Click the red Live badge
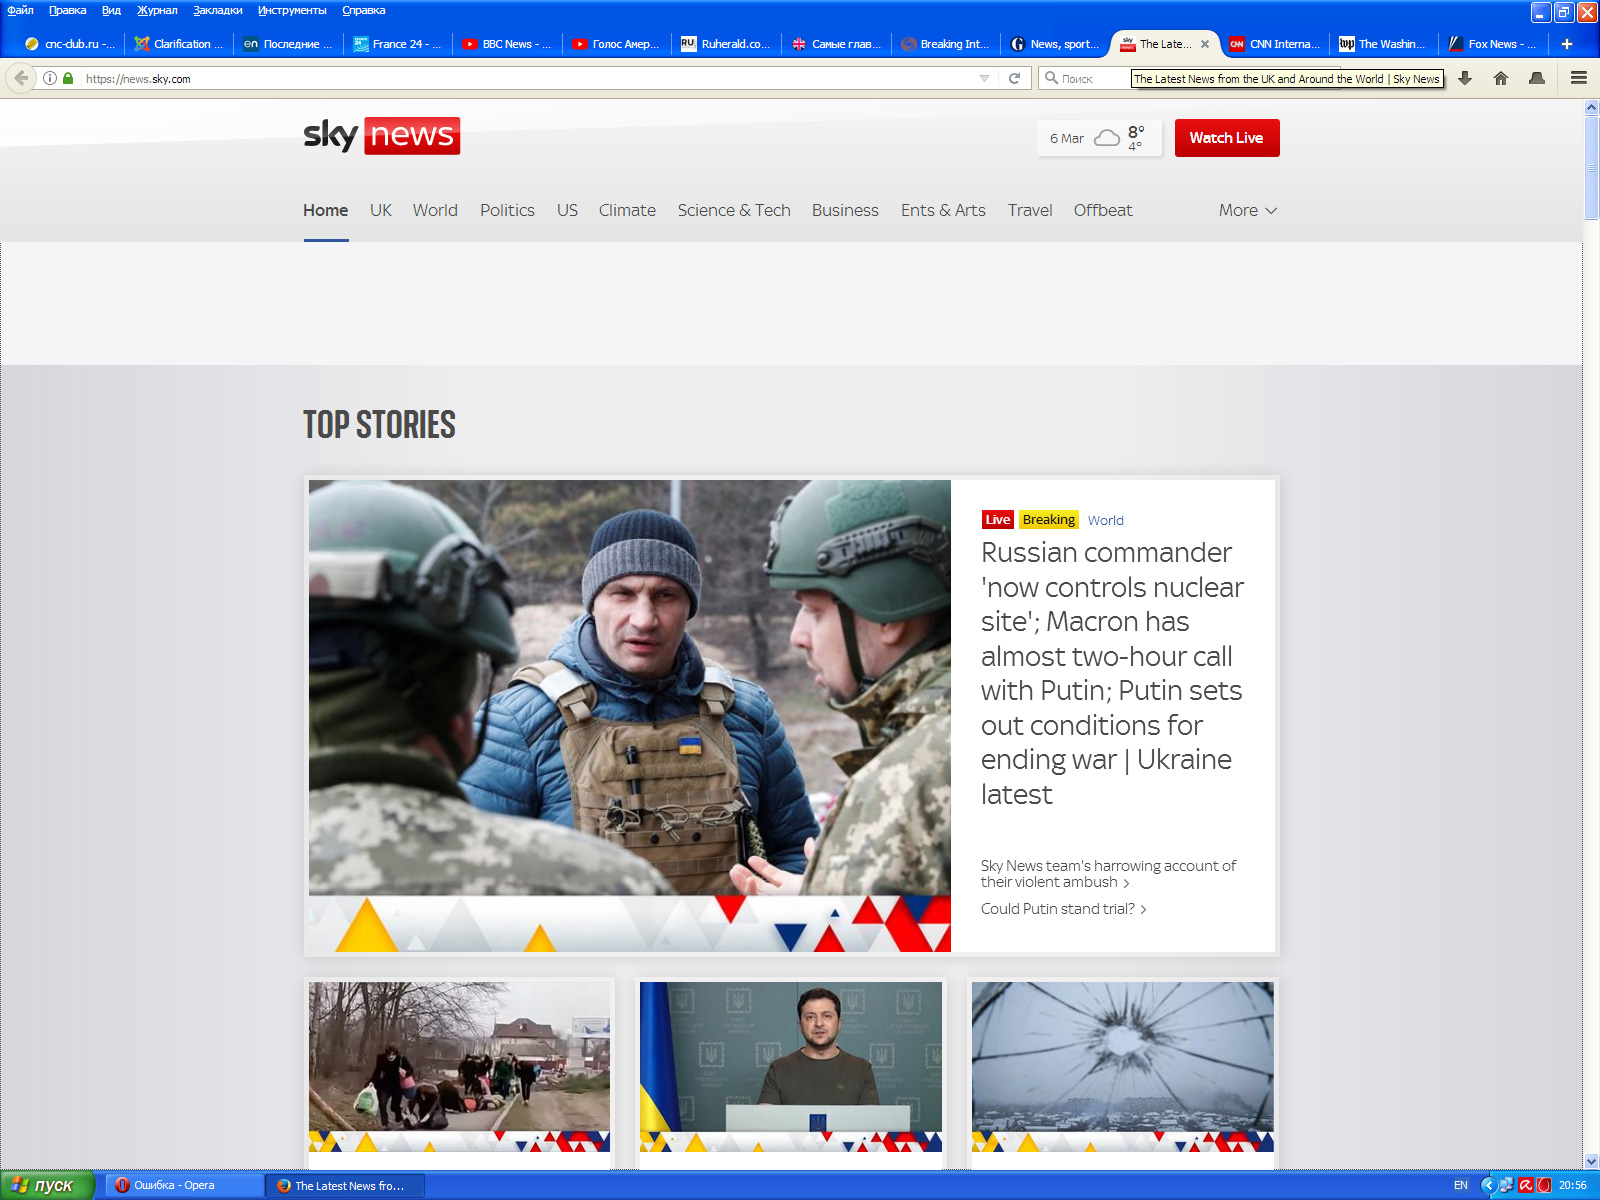1600x1200 pixels. [998, 520]
